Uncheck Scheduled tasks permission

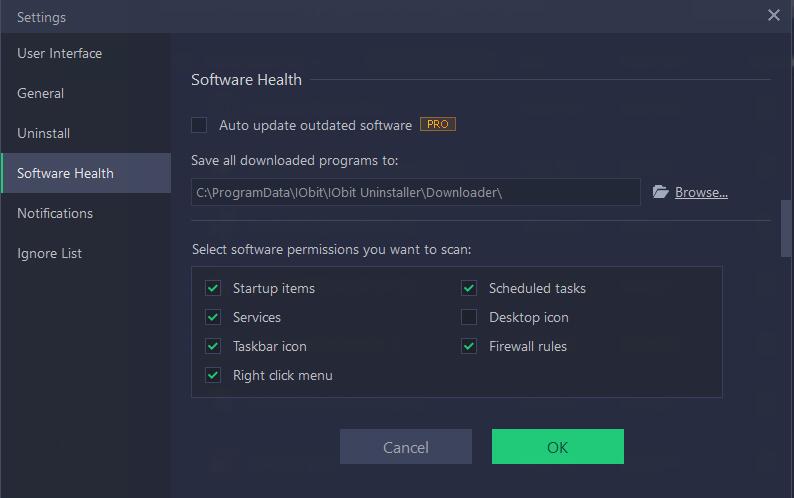(469, 288)
